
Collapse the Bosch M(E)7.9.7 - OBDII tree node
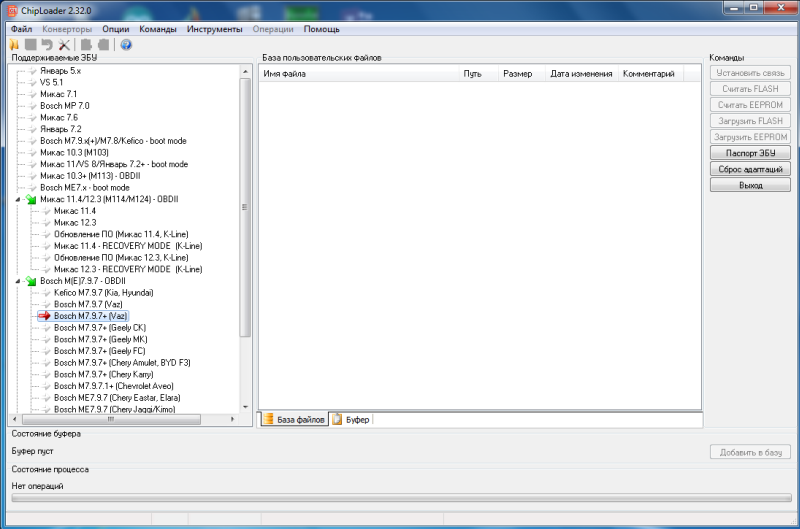pos(19,281)
